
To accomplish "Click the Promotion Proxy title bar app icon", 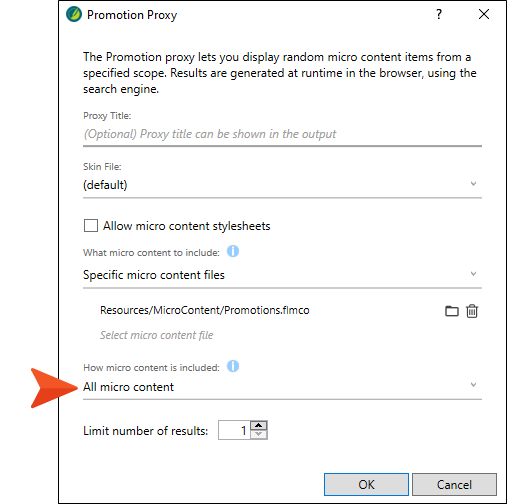I will (74, 14).
